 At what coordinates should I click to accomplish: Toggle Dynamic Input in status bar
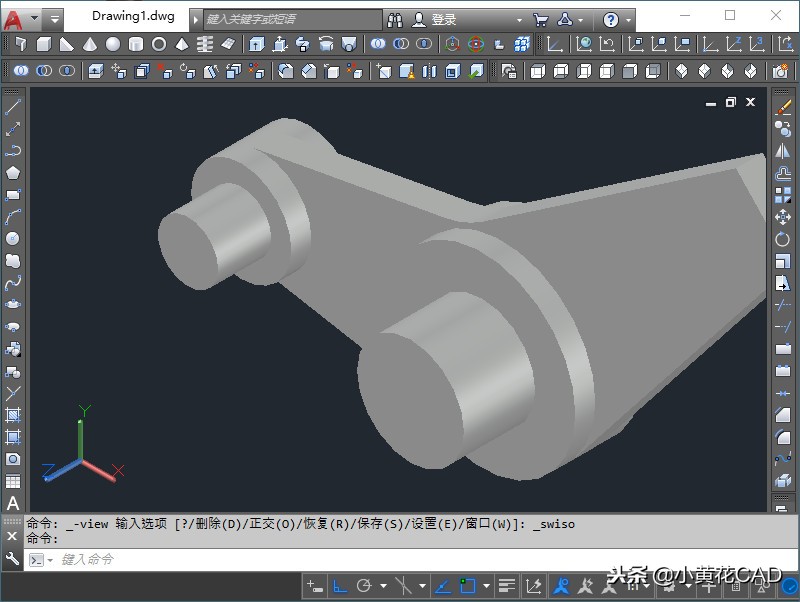point(315,586)
